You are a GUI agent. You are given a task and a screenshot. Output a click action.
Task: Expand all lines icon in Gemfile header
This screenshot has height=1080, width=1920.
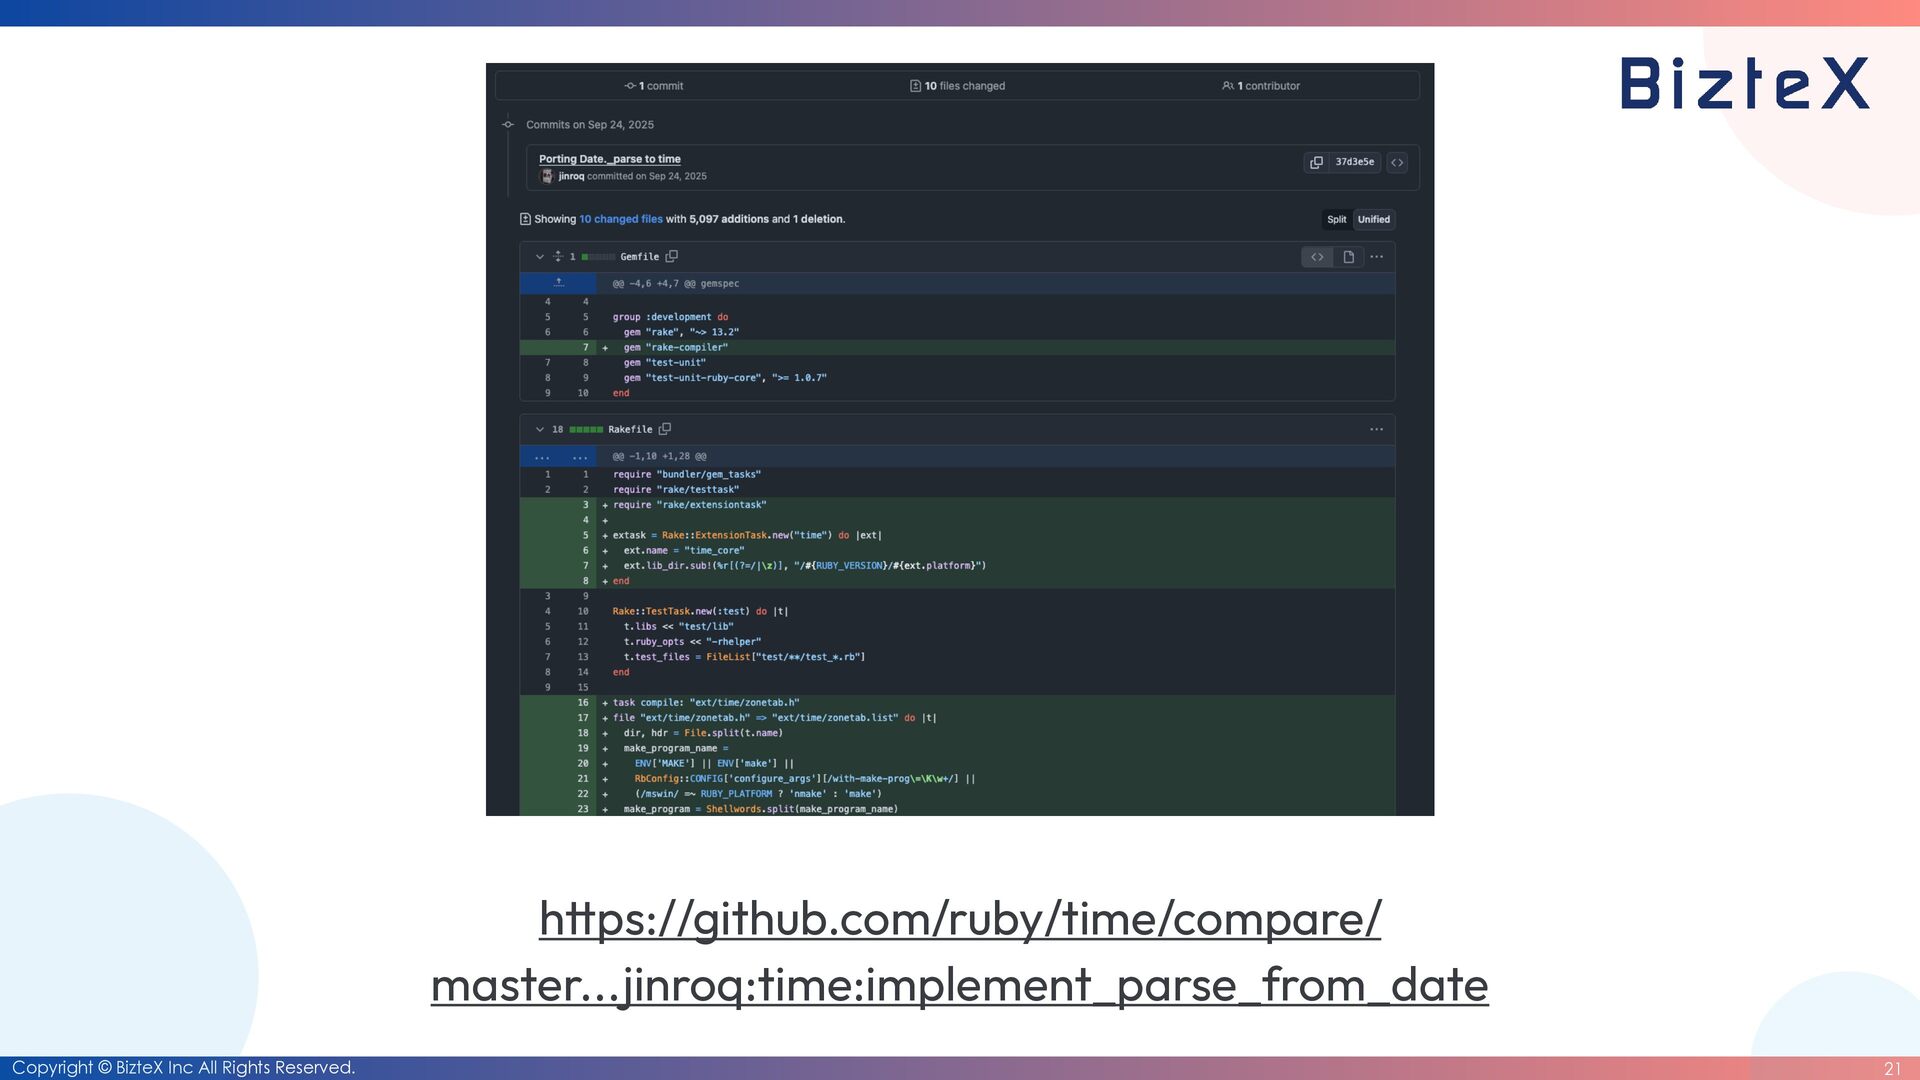tap(558, 257)
